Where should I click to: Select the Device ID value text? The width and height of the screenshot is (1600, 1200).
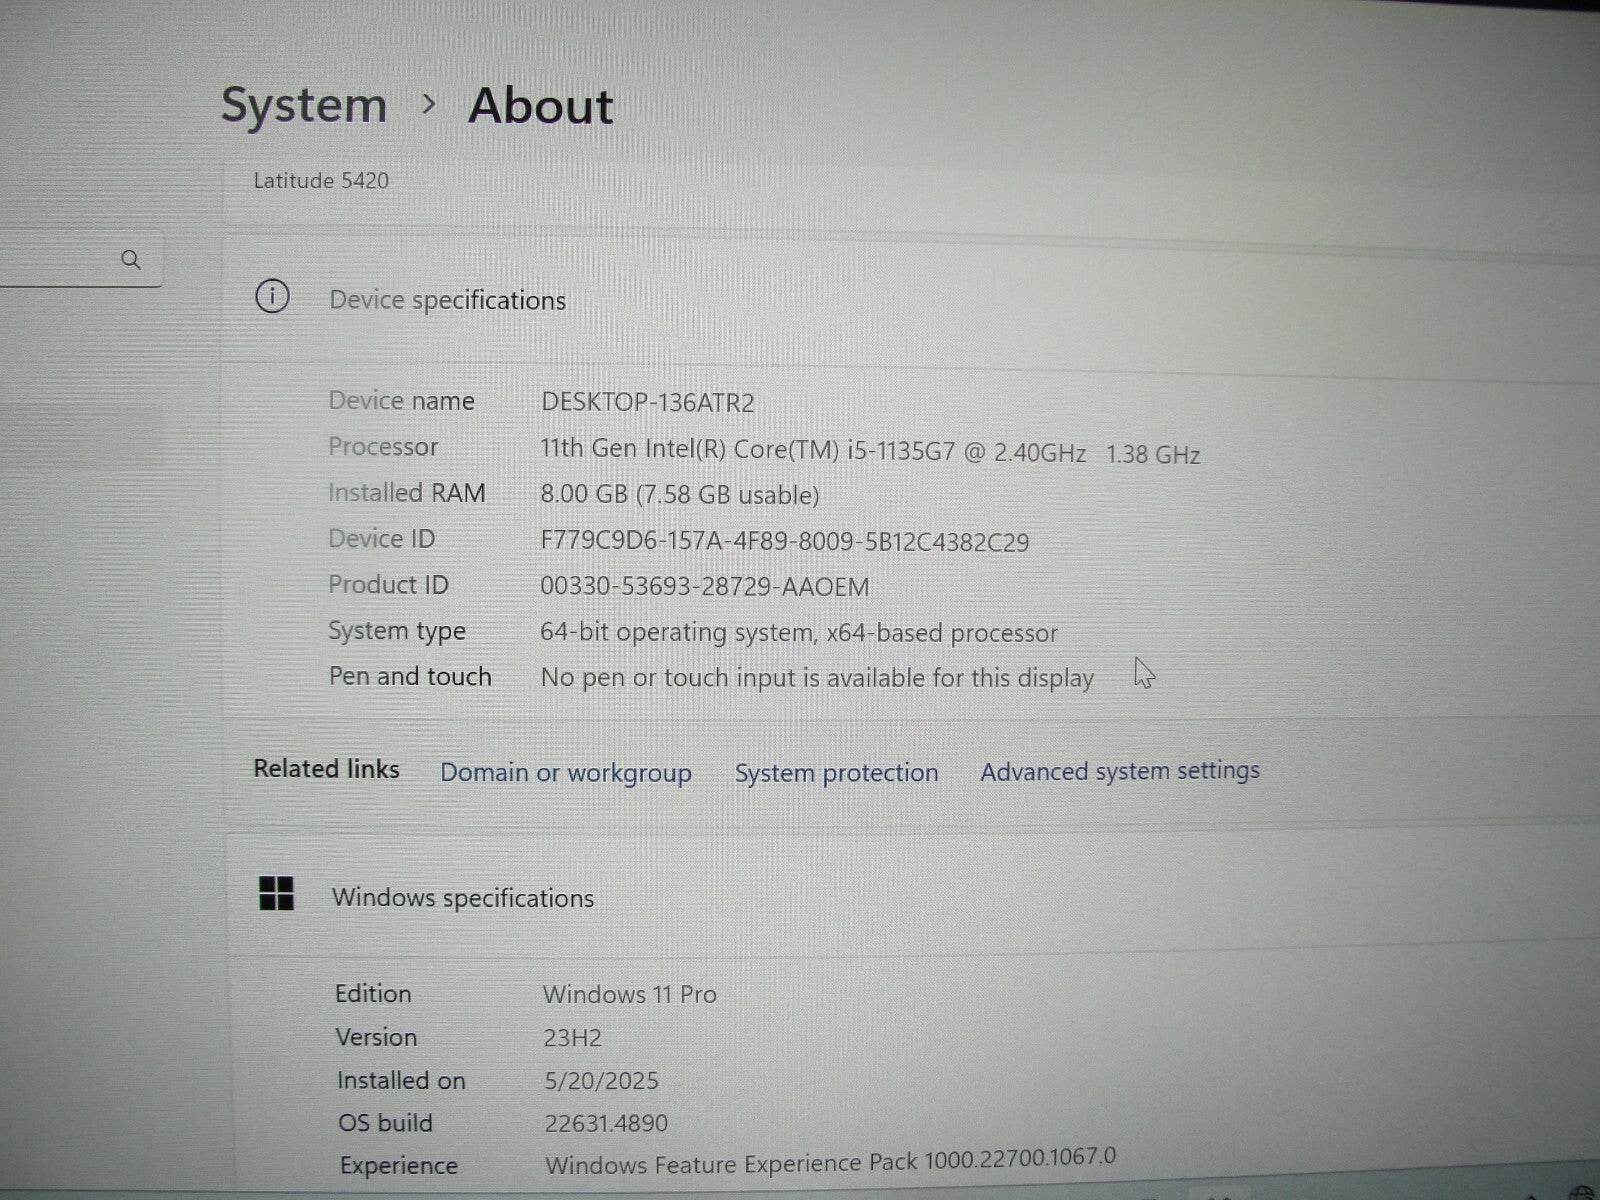pyautogui.click(x=786, y=540)
